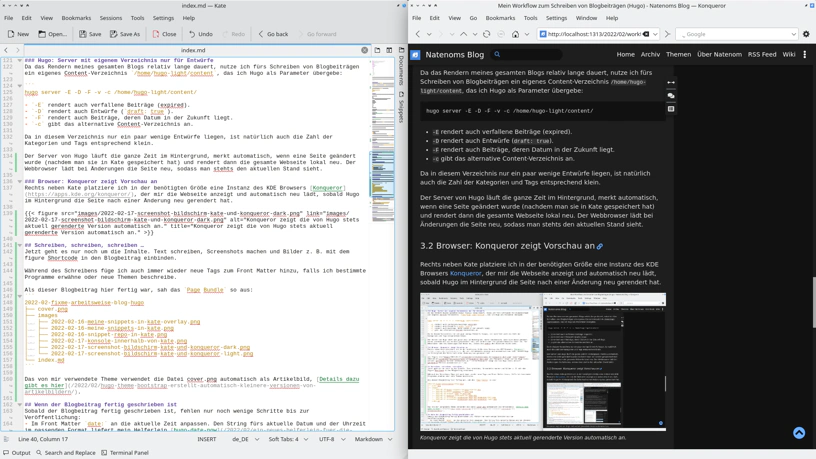This screenshot has width=816, height=459.
Task: Open the Markdown syntax mode dropdown
Action: pos(373,439)
